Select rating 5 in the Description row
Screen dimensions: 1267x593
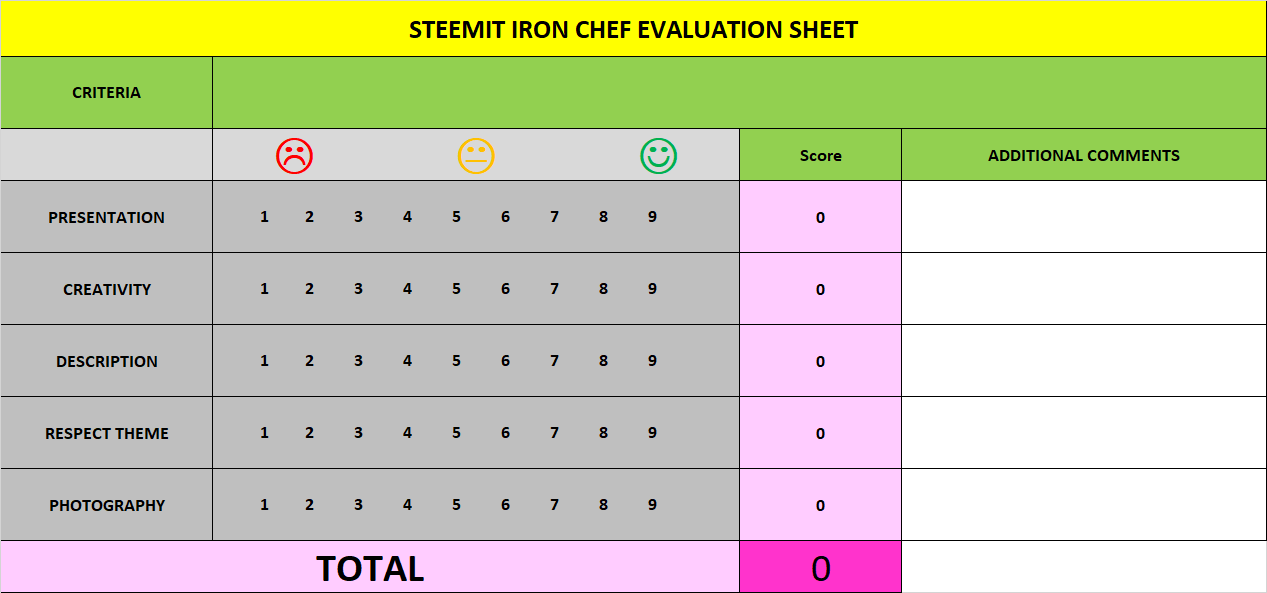point(456,361)
